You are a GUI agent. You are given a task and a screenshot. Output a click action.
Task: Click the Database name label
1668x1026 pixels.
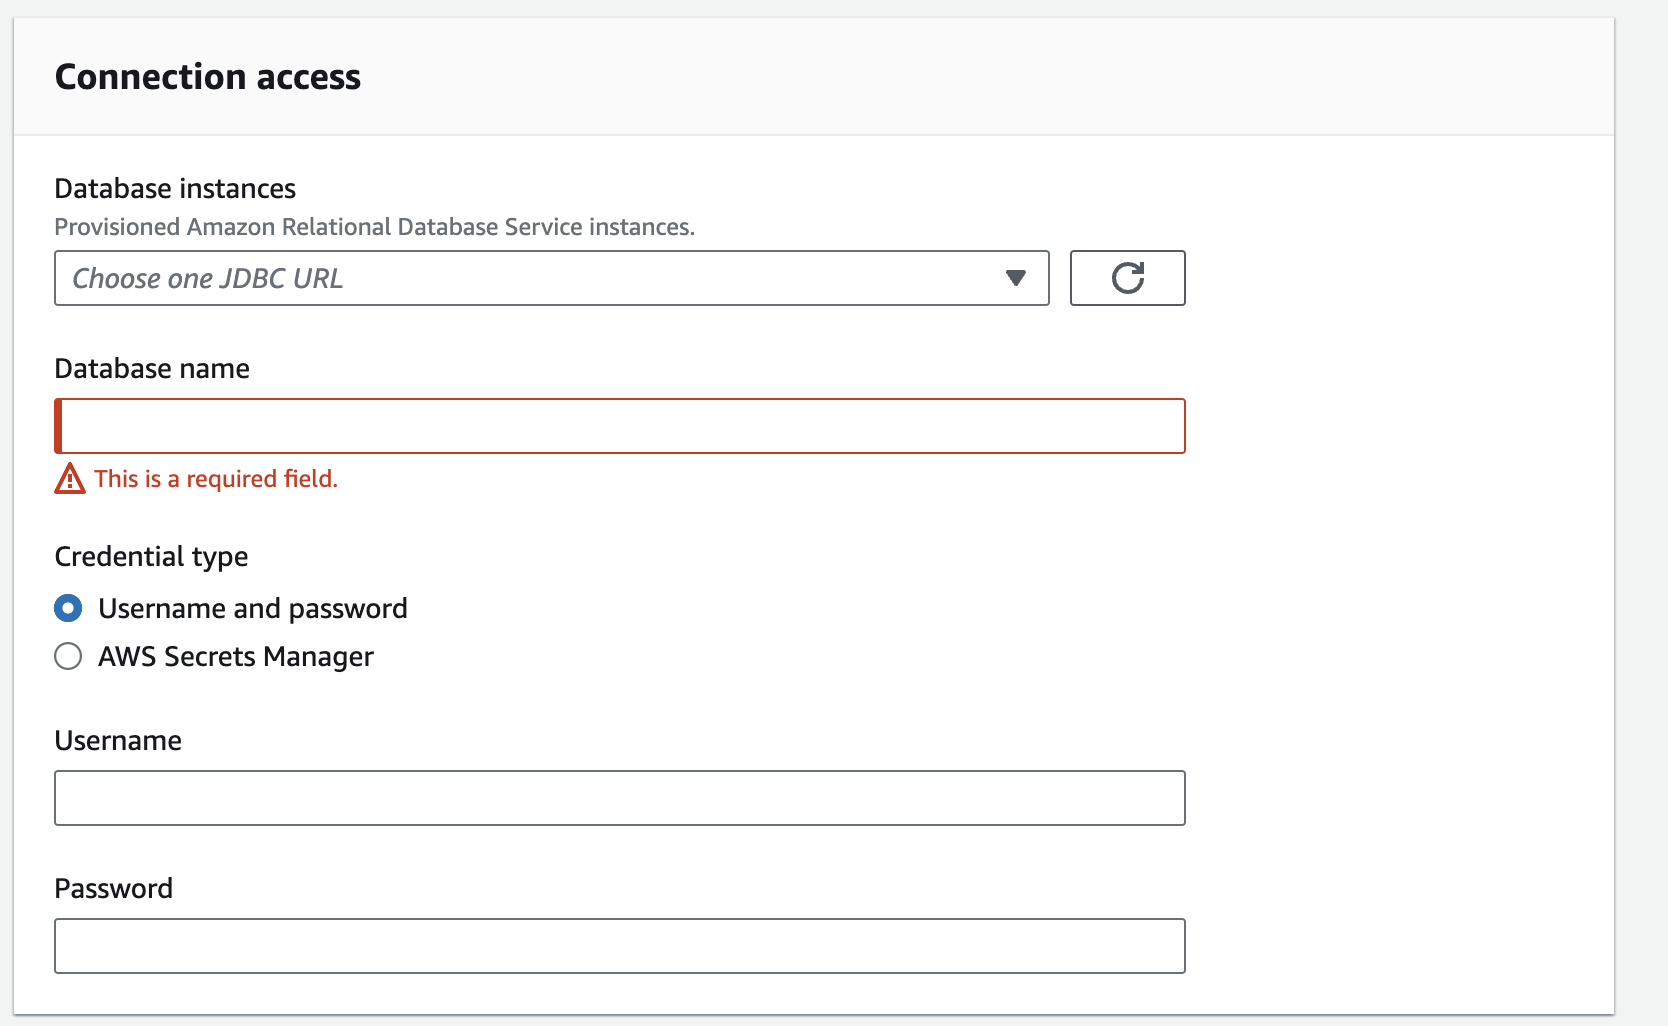[152, 369]
